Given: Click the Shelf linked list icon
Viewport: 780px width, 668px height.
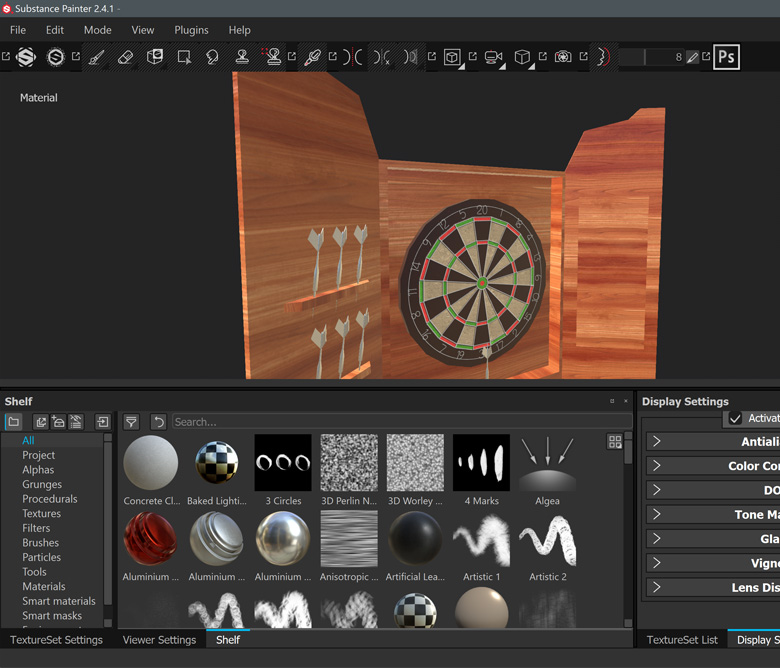Looking at the screenshot, I should pos(76,422).
